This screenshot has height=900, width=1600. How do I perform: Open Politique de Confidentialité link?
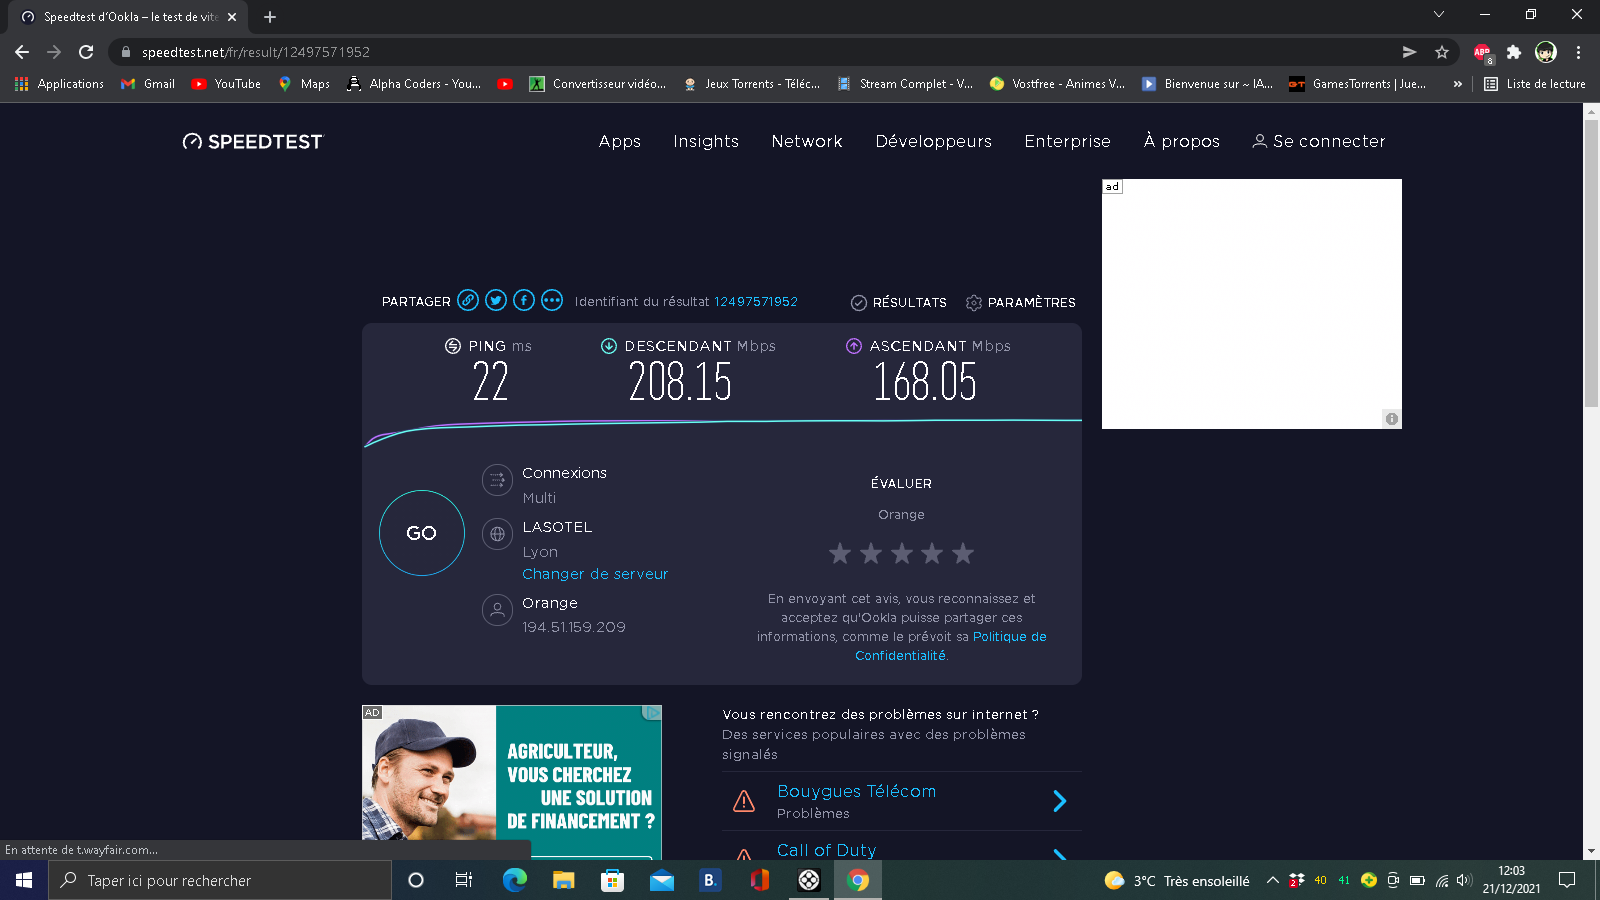[951, 646]
